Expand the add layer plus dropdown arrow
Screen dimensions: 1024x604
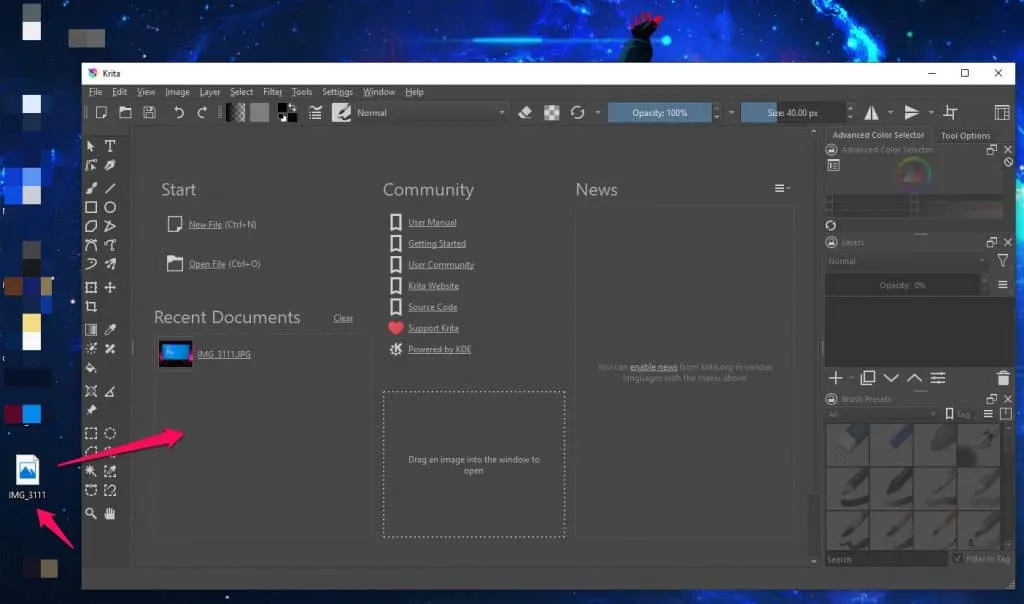coord(851,378)
